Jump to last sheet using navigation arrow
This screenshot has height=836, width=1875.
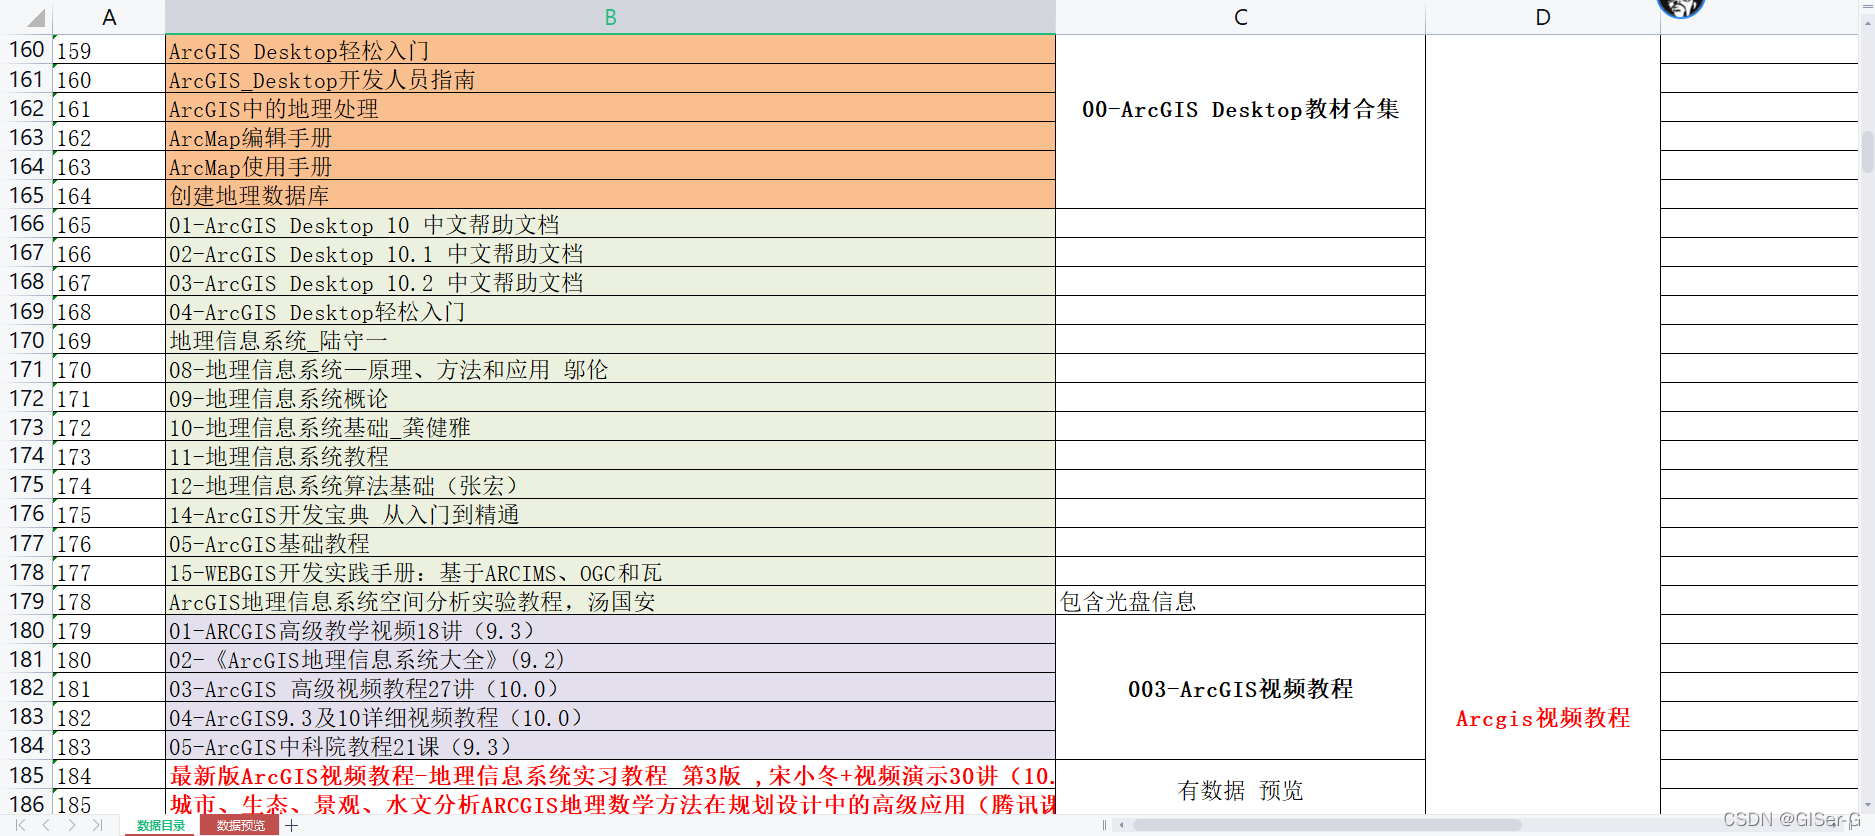tap(97, 825)
